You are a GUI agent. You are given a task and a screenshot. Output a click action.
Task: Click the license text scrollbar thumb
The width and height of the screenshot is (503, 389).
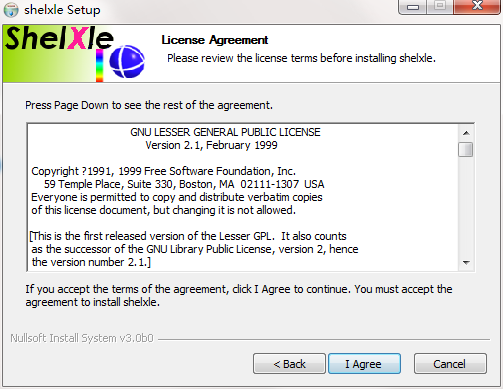pos(466,149)
